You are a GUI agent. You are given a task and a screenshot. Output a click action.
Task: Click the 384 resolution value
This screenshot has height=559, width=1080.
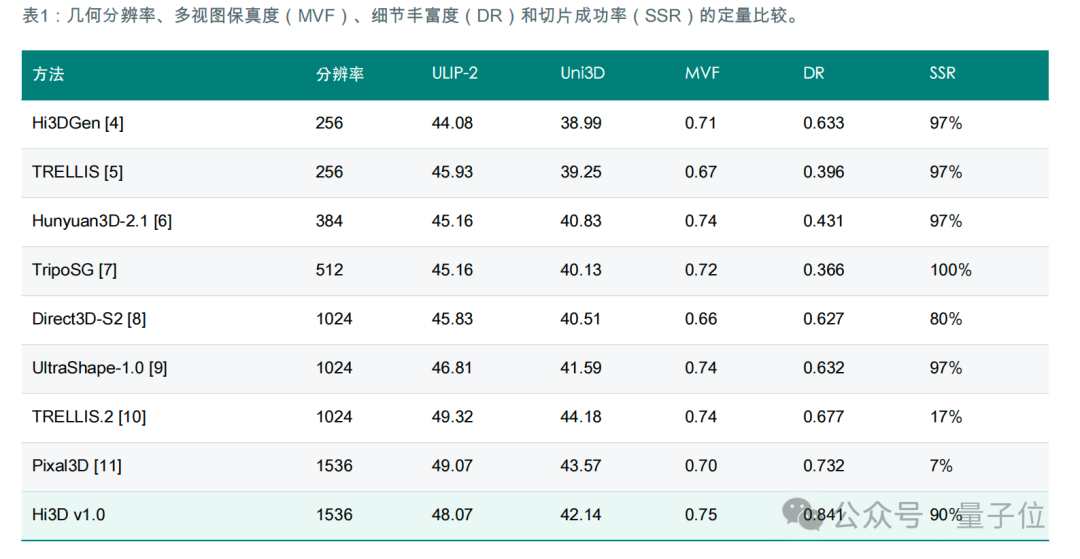[329, 221]
